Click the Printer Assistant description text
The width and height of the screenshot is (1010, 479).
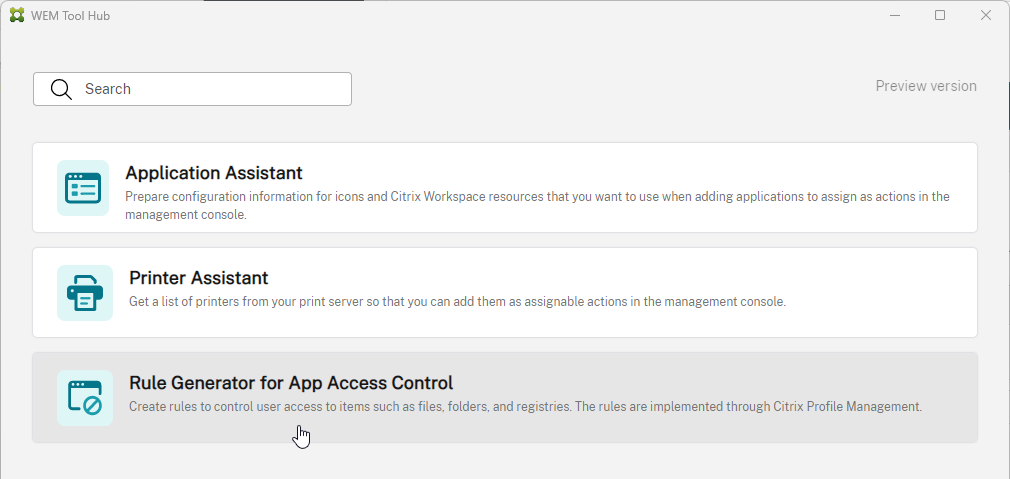pyautogui.click(x=457, y=302)
